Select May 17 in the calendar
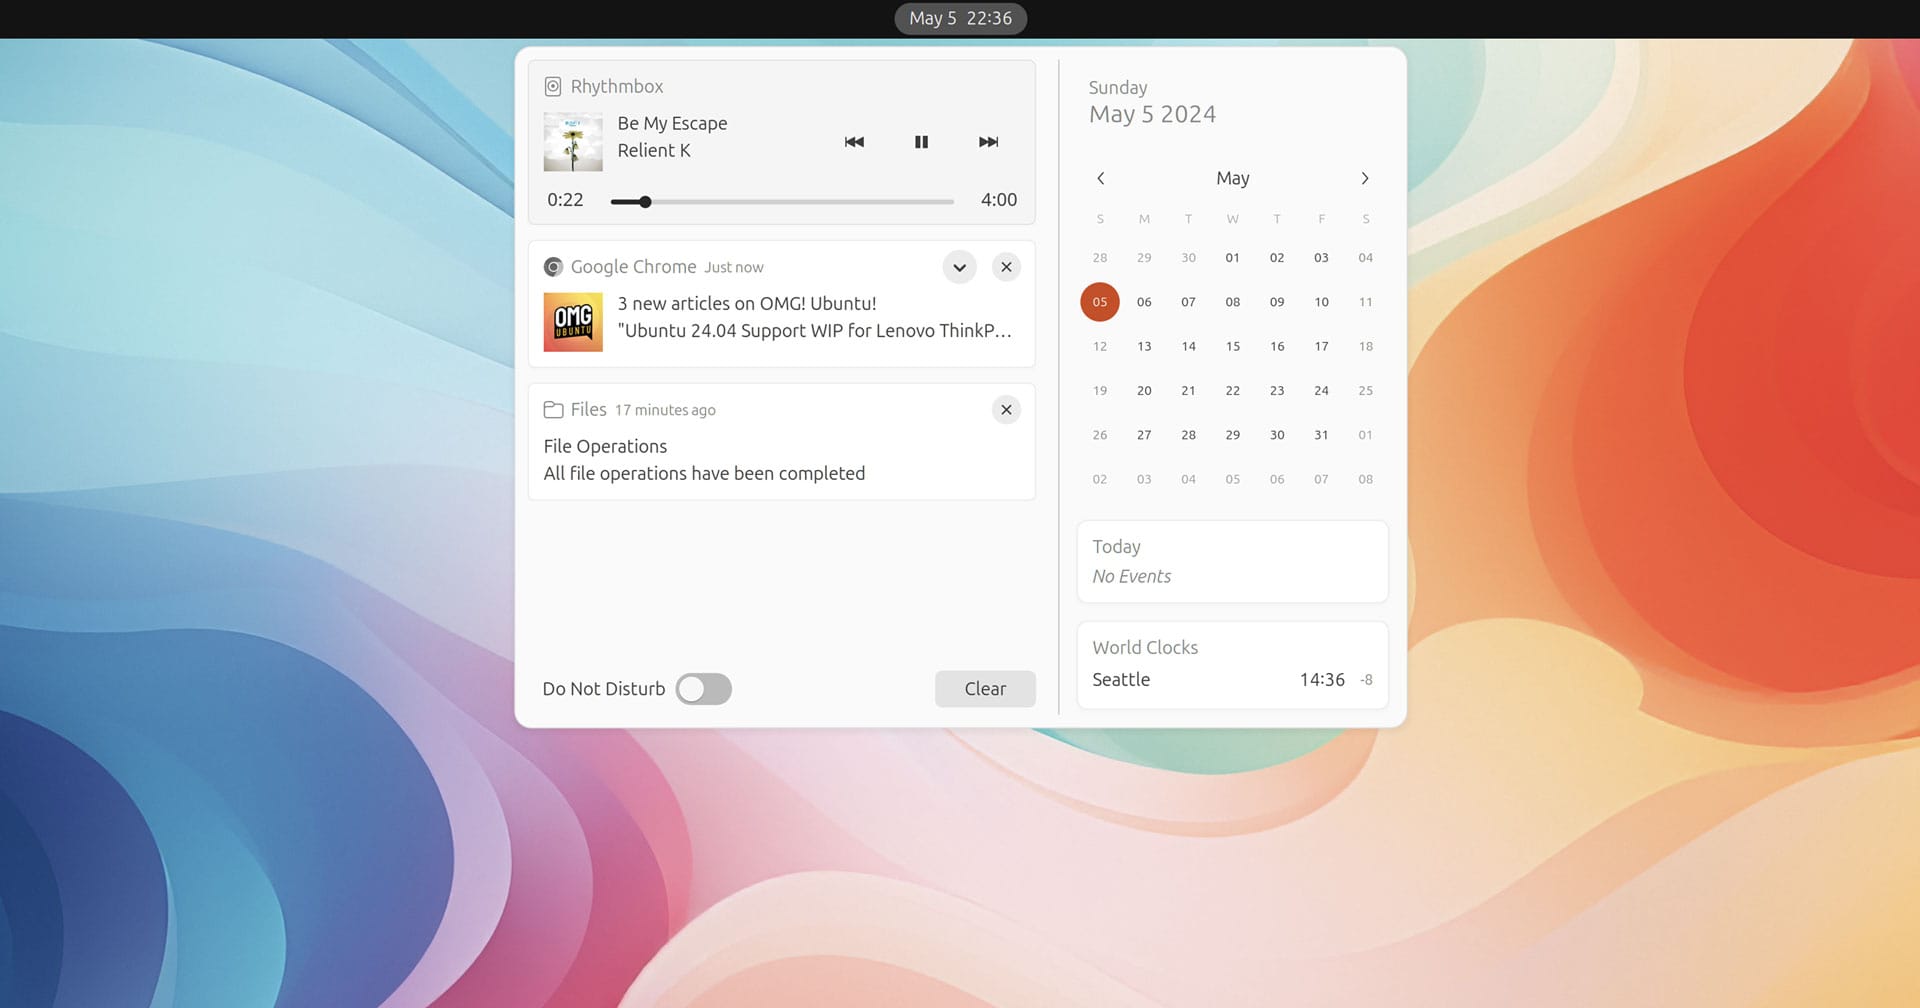1920x1008 pixels. pyautogui.click(x=1321, y=346)
